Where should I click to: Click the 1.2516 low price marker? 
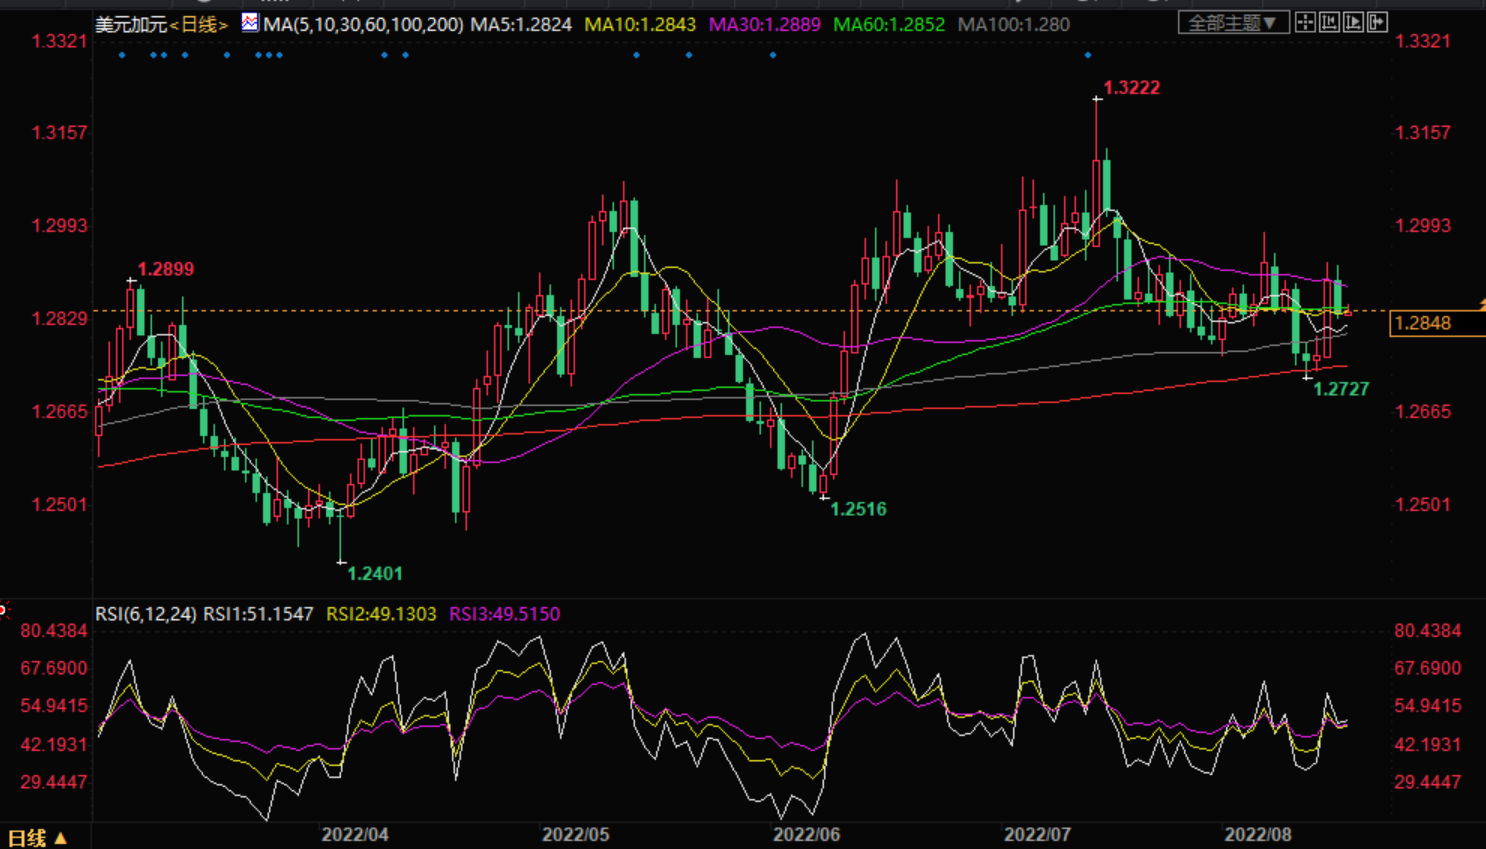[x=858, y=509]
